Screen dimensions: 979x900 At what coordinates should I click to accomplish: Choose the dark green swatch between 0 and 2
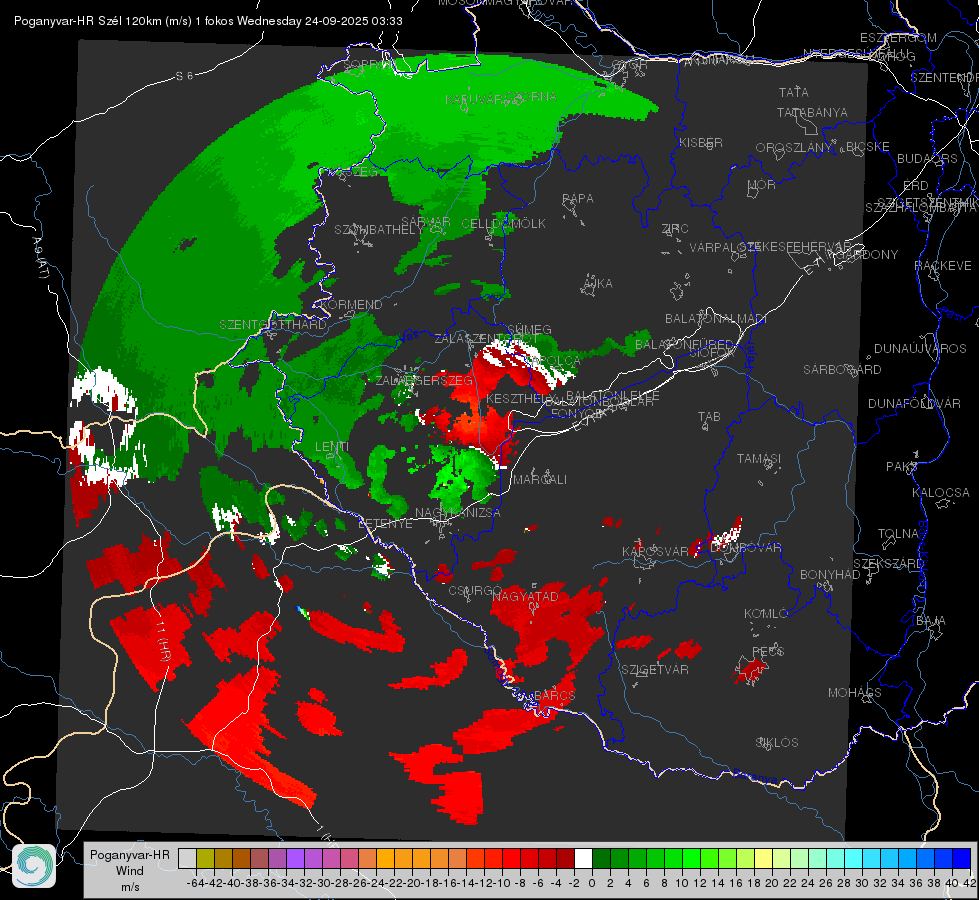pos(601,858)
